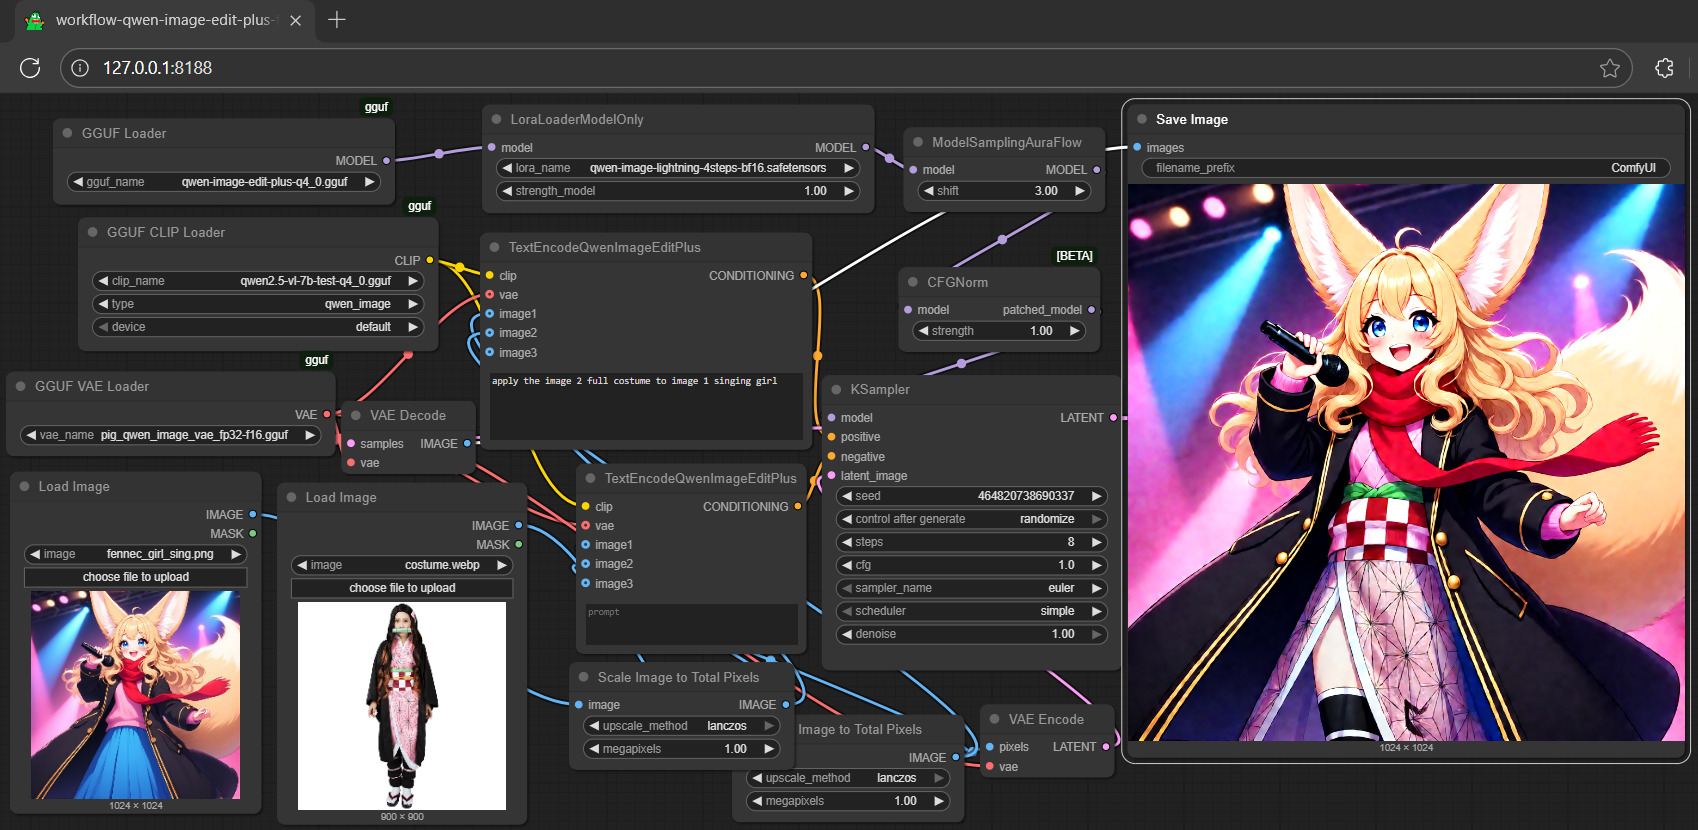Click the gguf badge above GGUF Loader
Image resolution: width=1698 pixels, height=830 pixels.
(x=376, y=107)
